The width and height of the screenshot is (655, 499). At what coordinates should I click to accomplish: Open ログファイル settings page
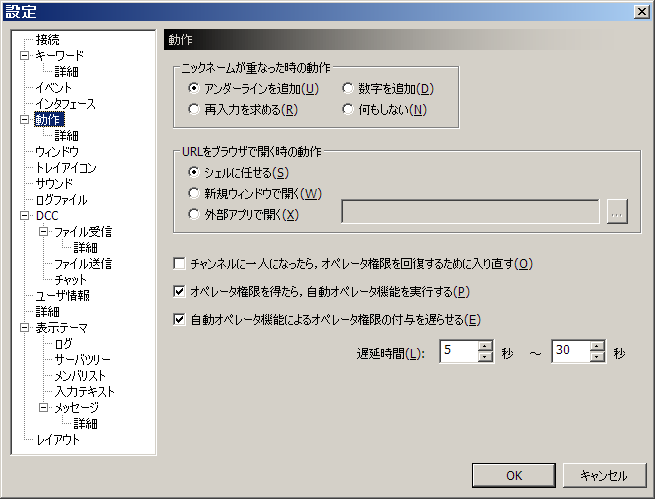(x=61, y=200)
